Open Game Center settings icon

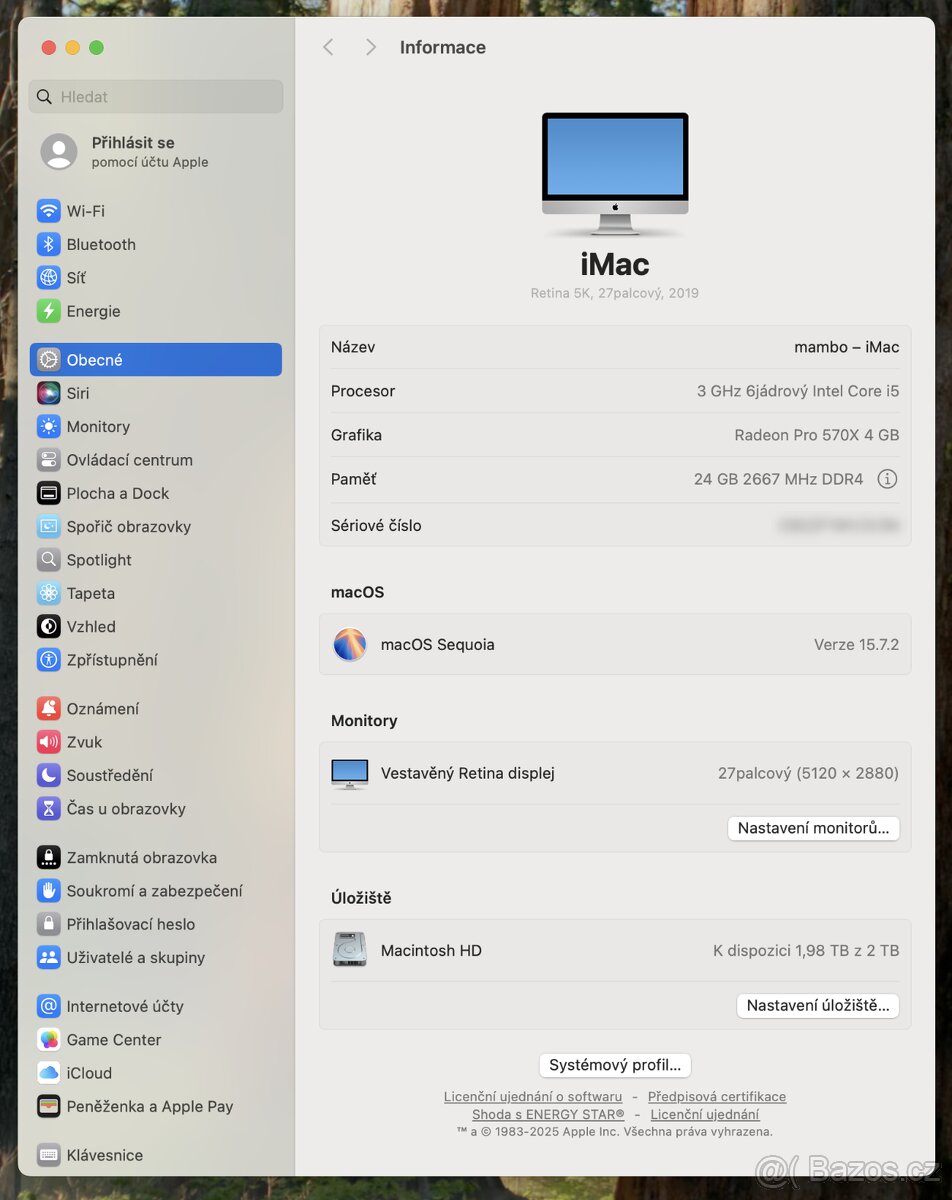point(48,1040)
